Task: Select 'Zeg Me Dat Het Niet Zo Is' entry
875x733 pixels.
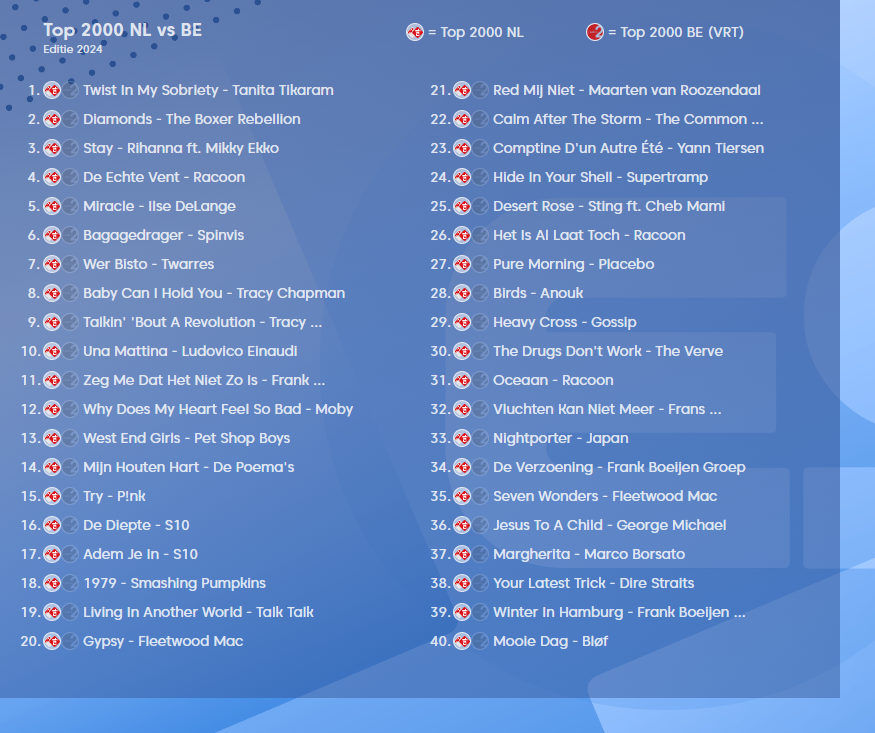Action: coord(204,380)
